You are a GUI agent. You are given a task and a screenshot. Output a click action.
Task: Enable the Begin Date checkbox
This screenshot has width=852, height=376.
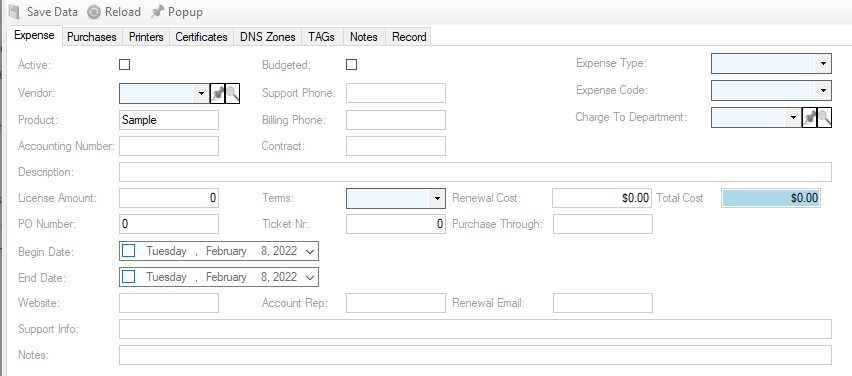point(129,251)
